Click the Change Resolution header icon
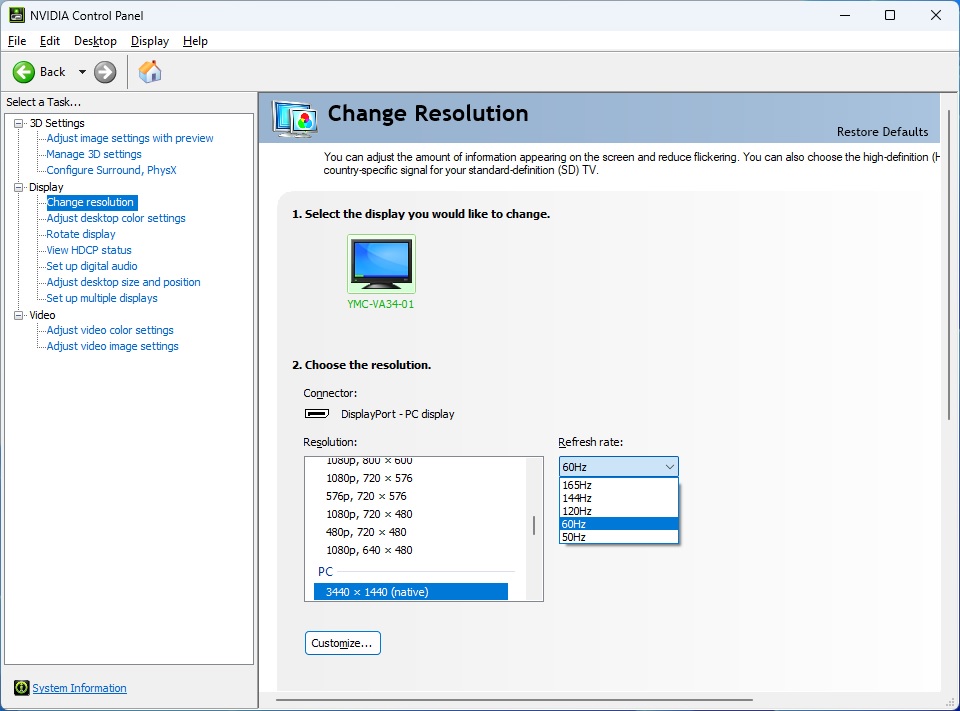This screenshot has width=960, height=711. (x=296, y=118)
